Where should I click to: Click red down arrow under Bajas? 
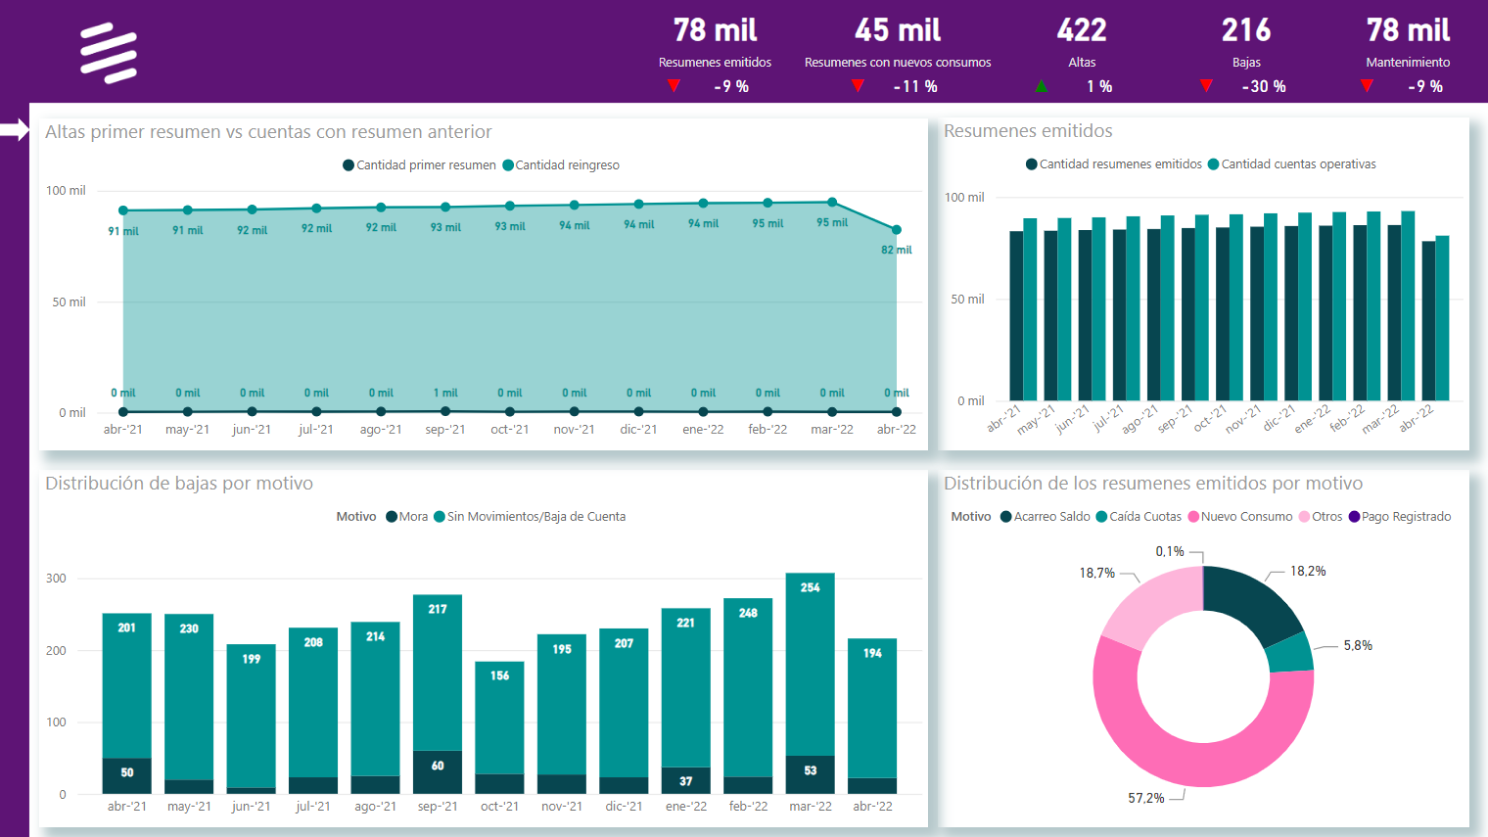click(x=1206, y=86)
